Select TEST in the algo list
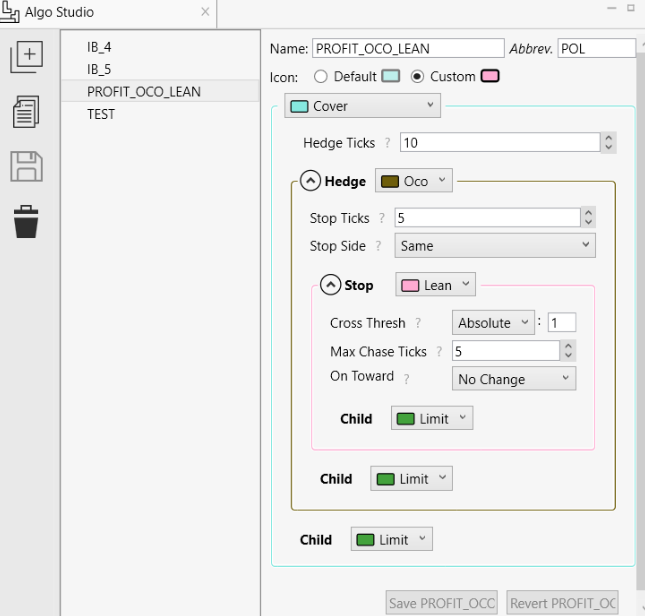Image resolution: width=645 pixels, height=616 pixels. tap(101, 114)
